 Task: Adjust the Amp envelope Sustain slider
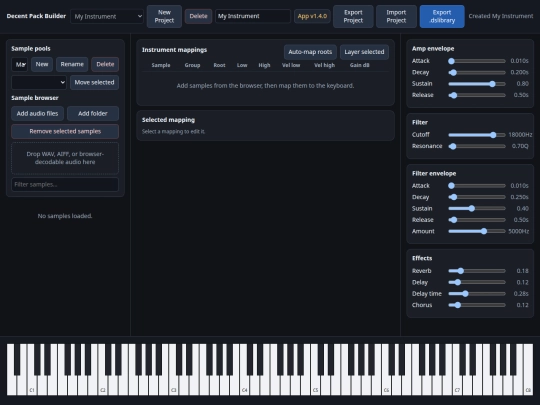(x=477, y=84)
